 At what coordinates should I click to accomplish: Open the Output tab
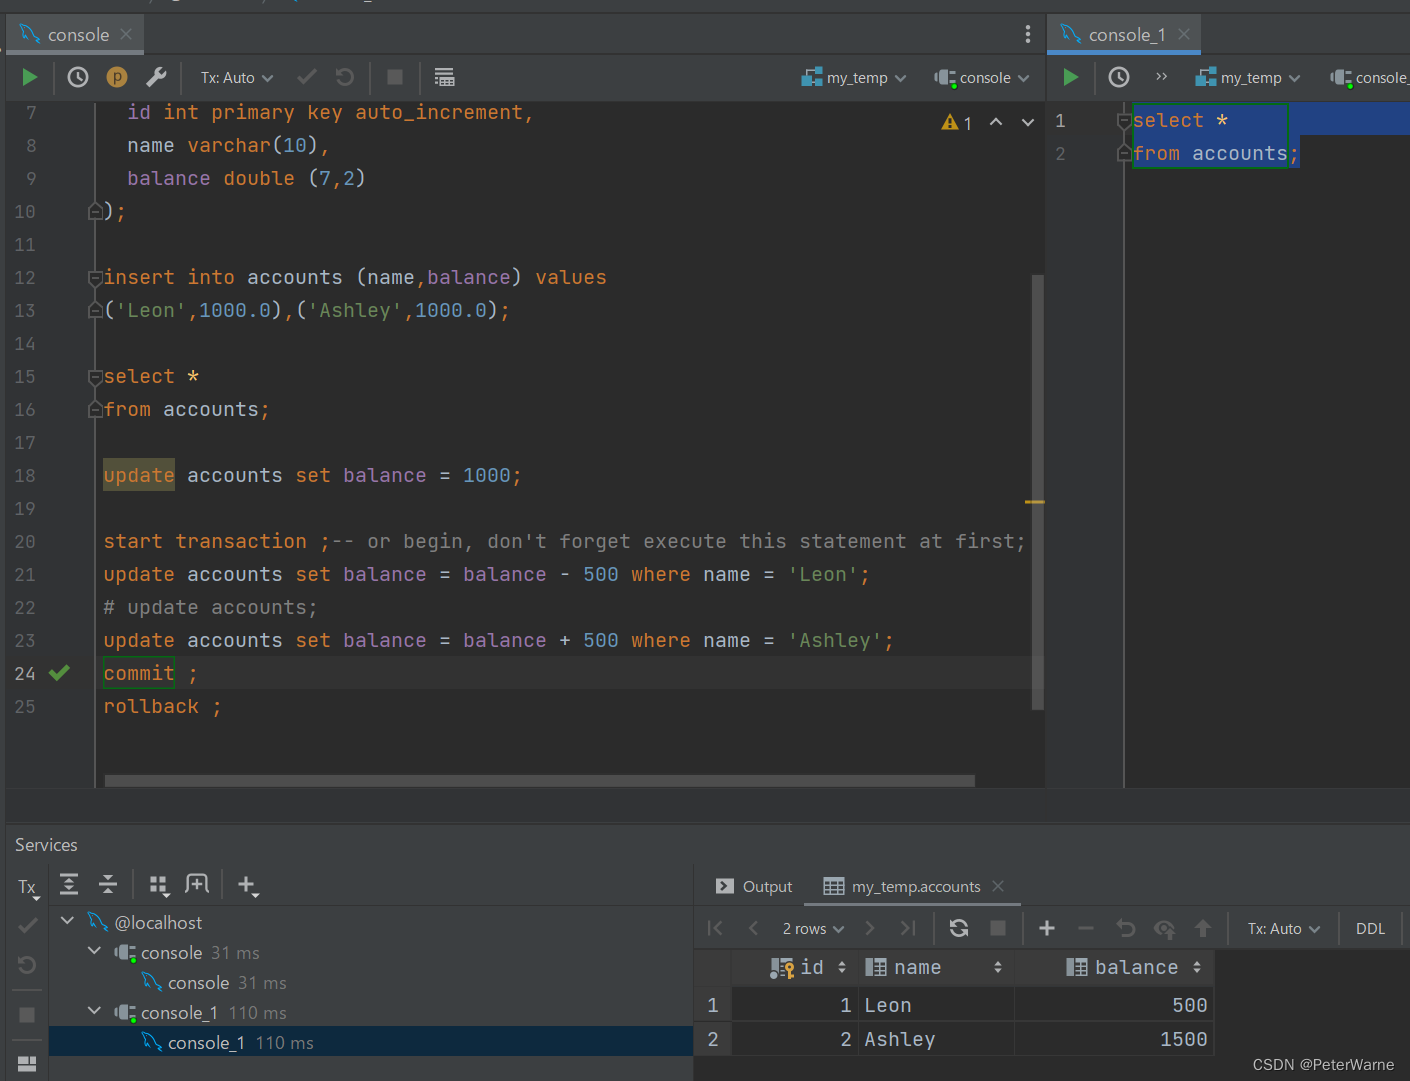pos(754,886)
